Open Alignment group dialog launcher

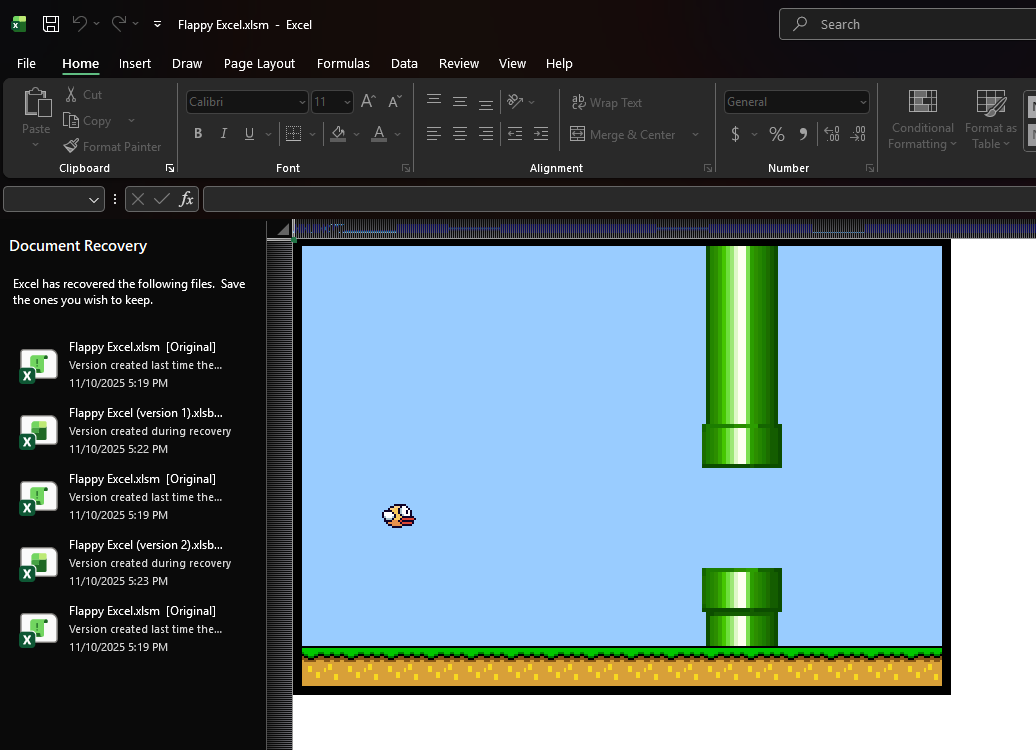708,169
